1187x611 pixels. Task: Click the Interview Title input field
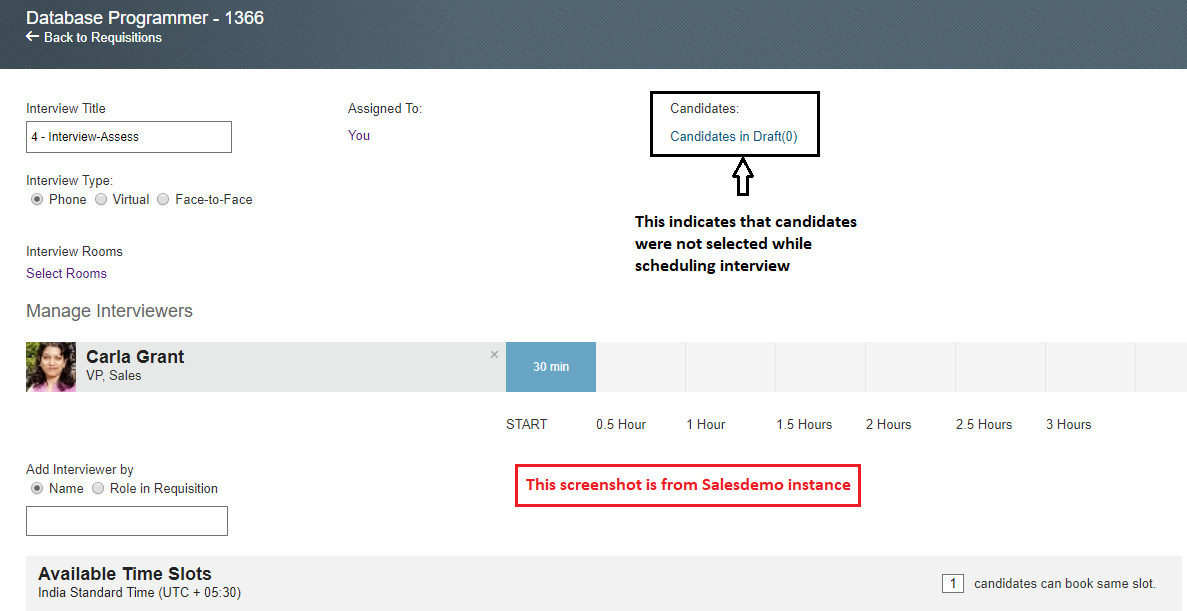[x=129, y=137]
